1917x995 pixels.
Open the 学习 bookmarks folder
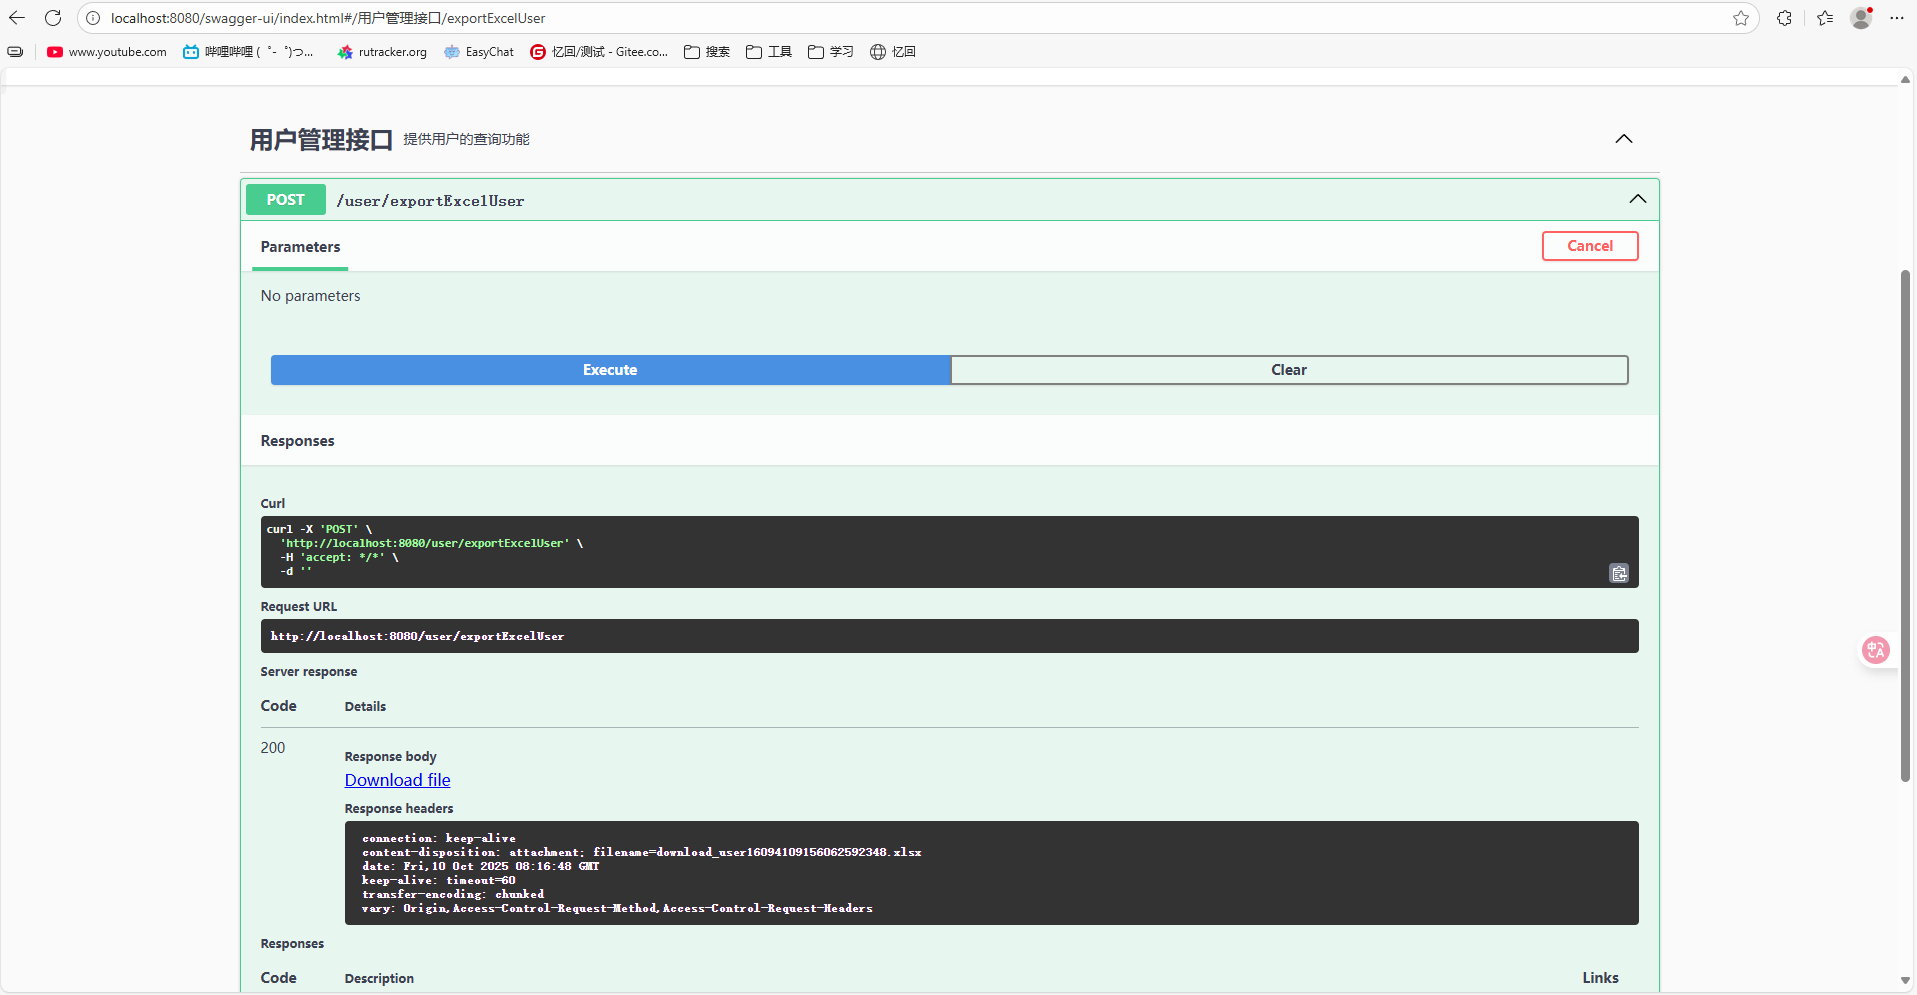click(831, 52)
